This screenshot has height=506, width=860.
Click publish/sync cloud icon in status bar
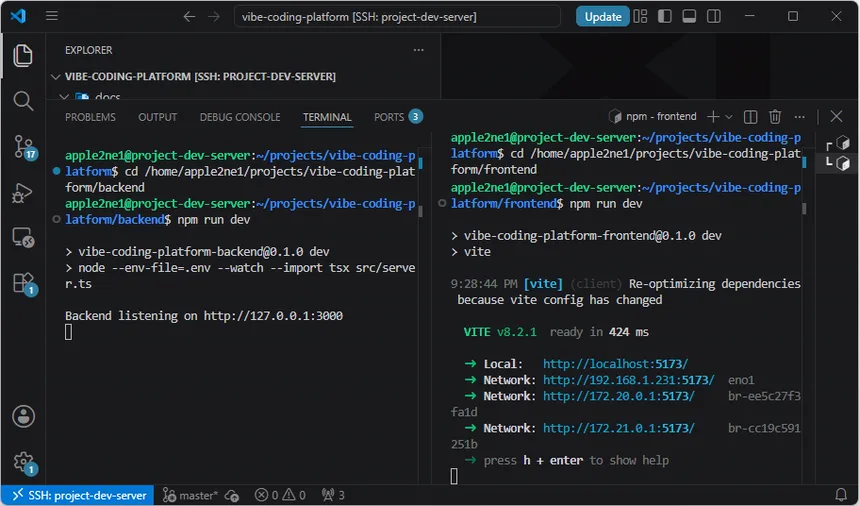point(232,496)
